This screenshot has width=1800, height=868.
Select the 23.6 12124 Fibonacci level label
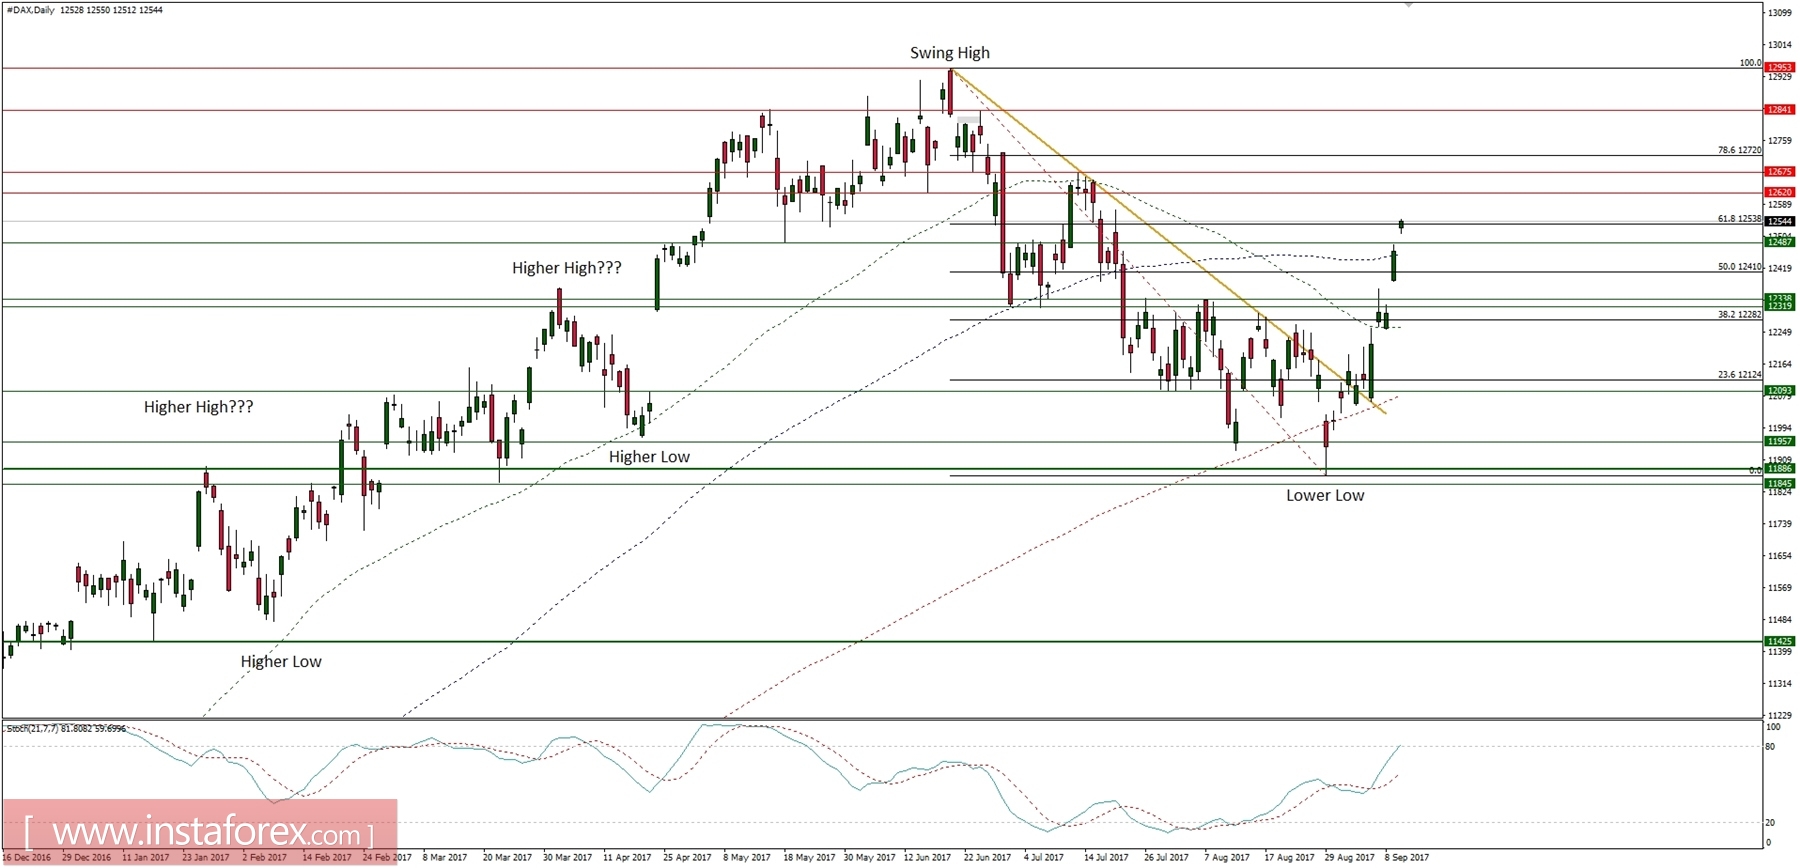click(x=1739, y=375)
